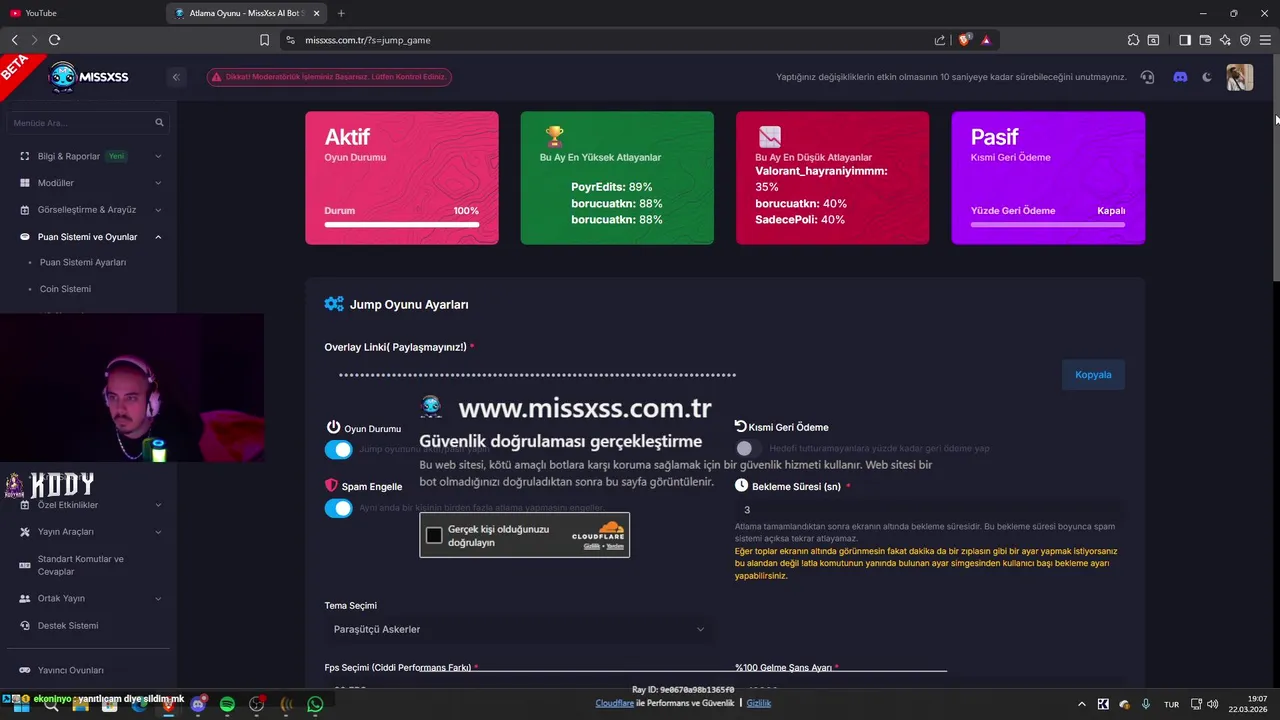
Task: Collapse sidebar with double-chevron icon
Action: pos(176,77)
